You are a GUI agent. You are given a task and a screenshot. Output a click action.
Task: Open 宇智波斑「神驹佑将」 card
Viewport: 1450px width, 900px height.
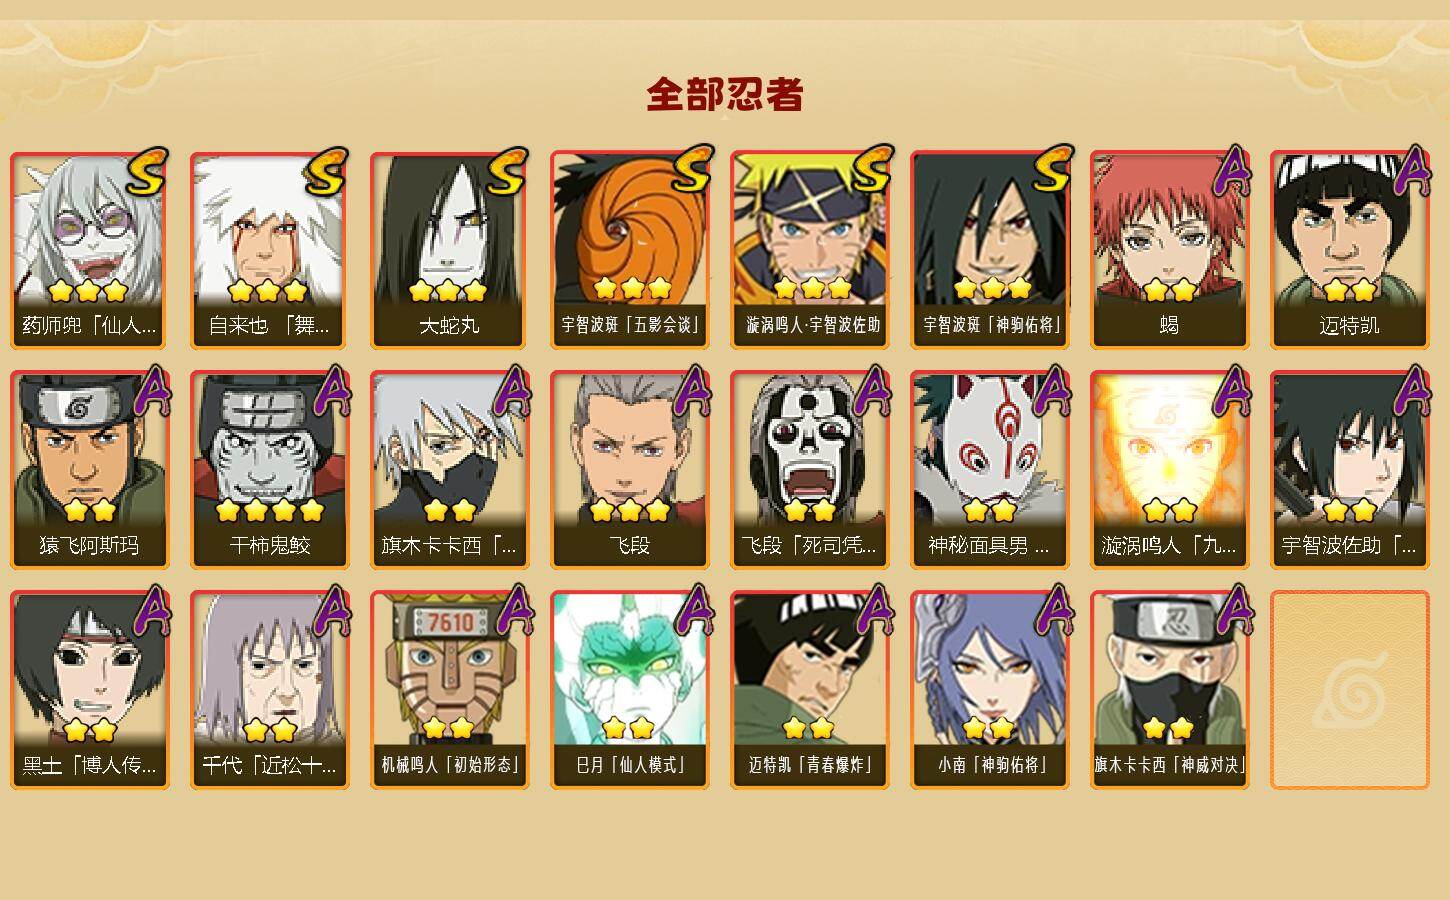(990, 250)
